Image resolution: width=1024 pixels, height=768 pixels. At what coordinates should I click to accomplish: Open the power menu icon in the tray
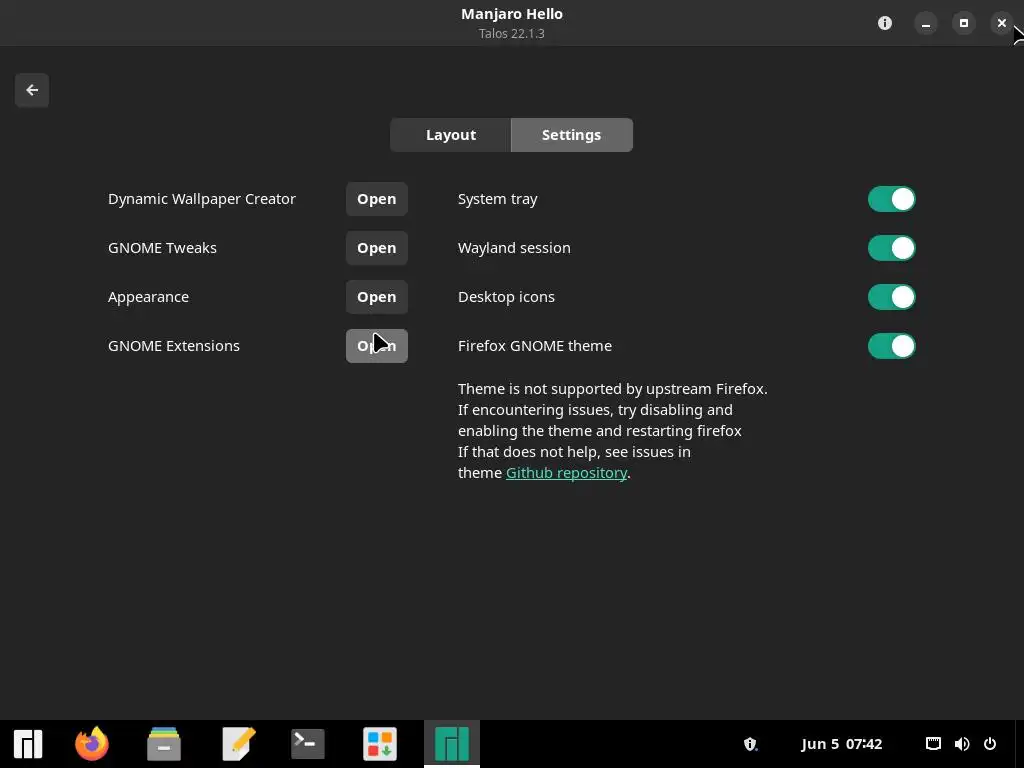990,744
